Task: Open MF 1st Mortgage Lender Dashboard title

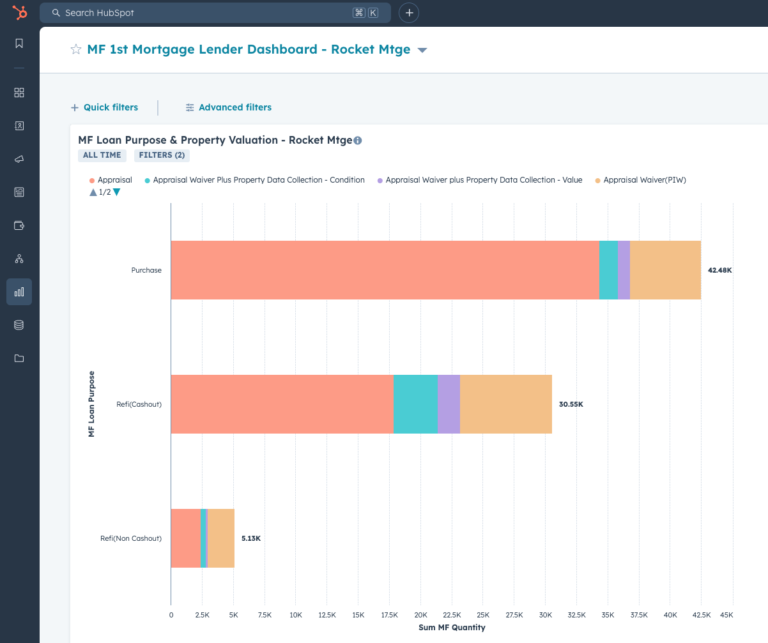Action: (249, 49)
